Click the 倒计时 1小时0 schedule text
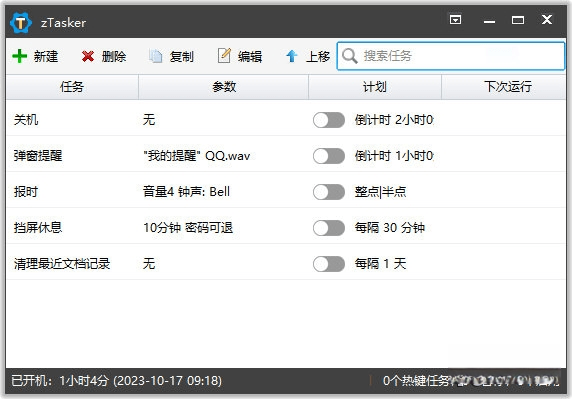Viewport: 572px width, 399px height. (x=394, y=156)
